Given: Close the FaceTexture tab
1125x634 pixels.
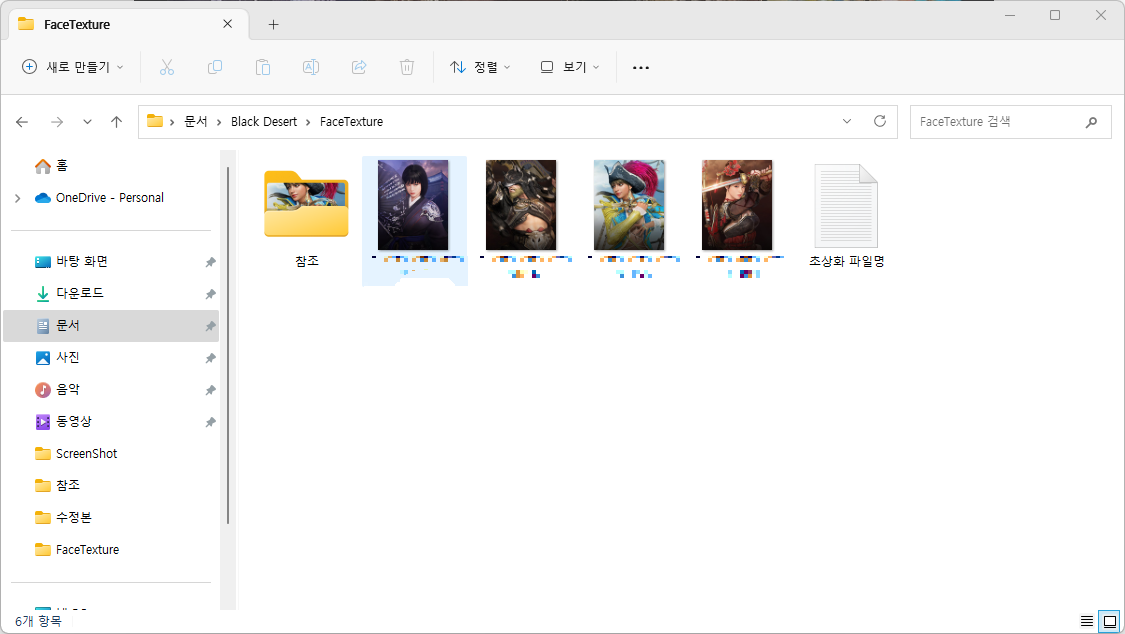Looking at the screenshot, I should [x=227, y=24].
